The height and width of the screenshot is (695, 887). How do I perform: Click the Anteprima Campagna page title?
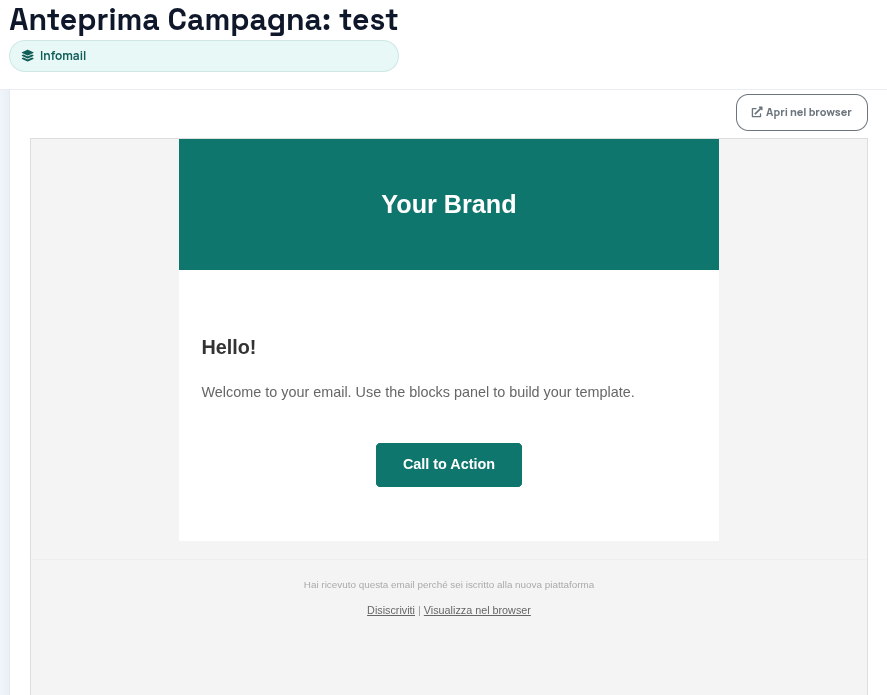pyautogui.click(x=170, y=19)
